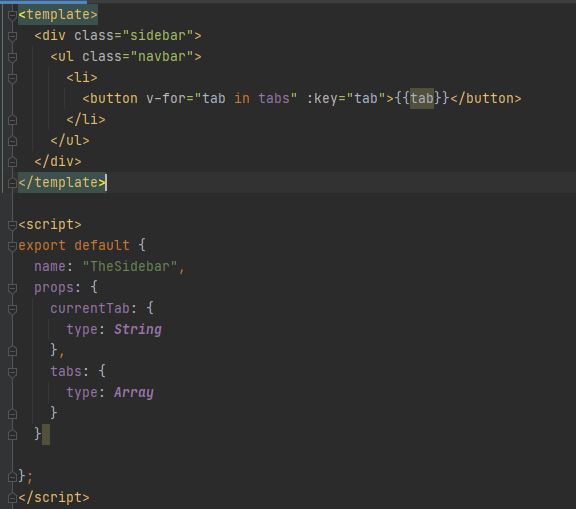
Task: Click fold marker beside closing };
Action: 12,477
